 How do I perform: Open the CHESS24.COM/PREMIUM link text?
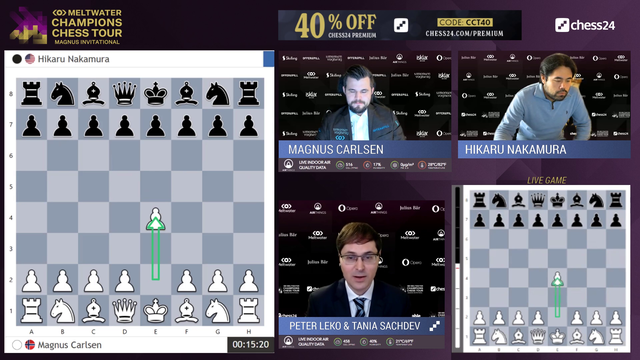464,33
